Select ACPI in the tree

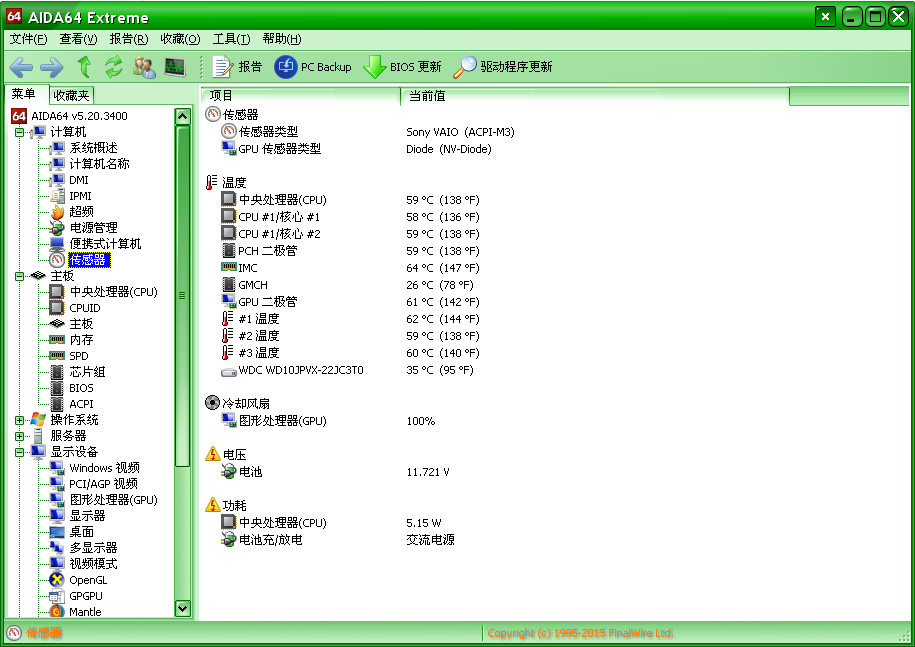point(81,404)
